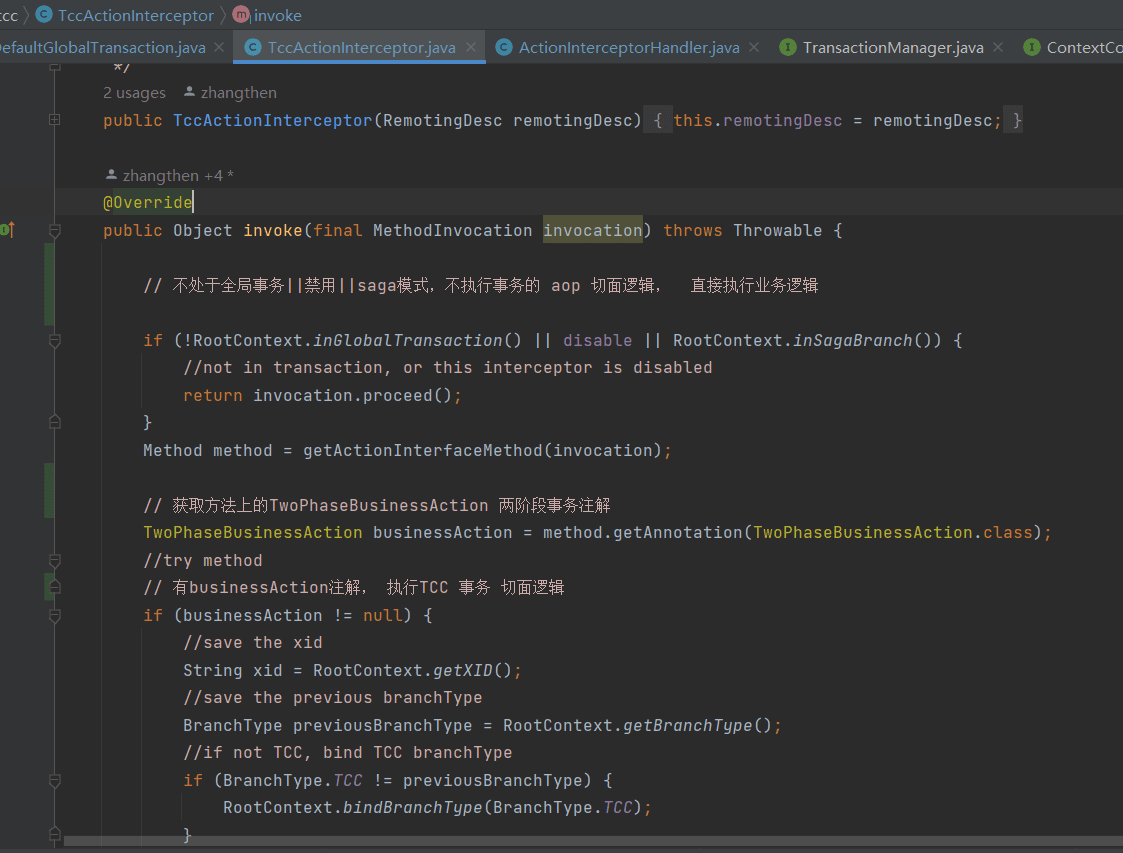Screen dimensions: 1123x853
Task: Click the override gutter icon beside invoke method
Action: [7, 230]
